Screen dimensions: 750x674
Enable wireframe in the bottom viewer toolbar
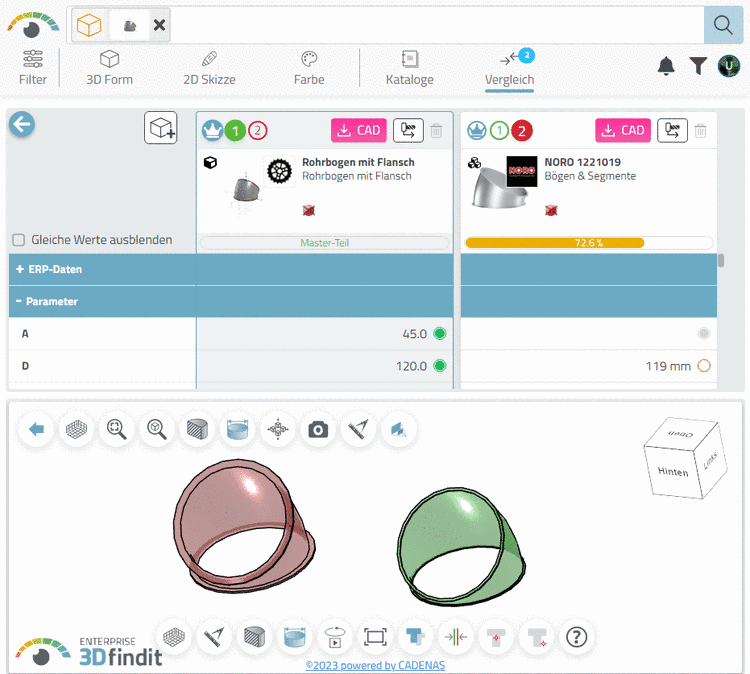[x=174, y=637]
